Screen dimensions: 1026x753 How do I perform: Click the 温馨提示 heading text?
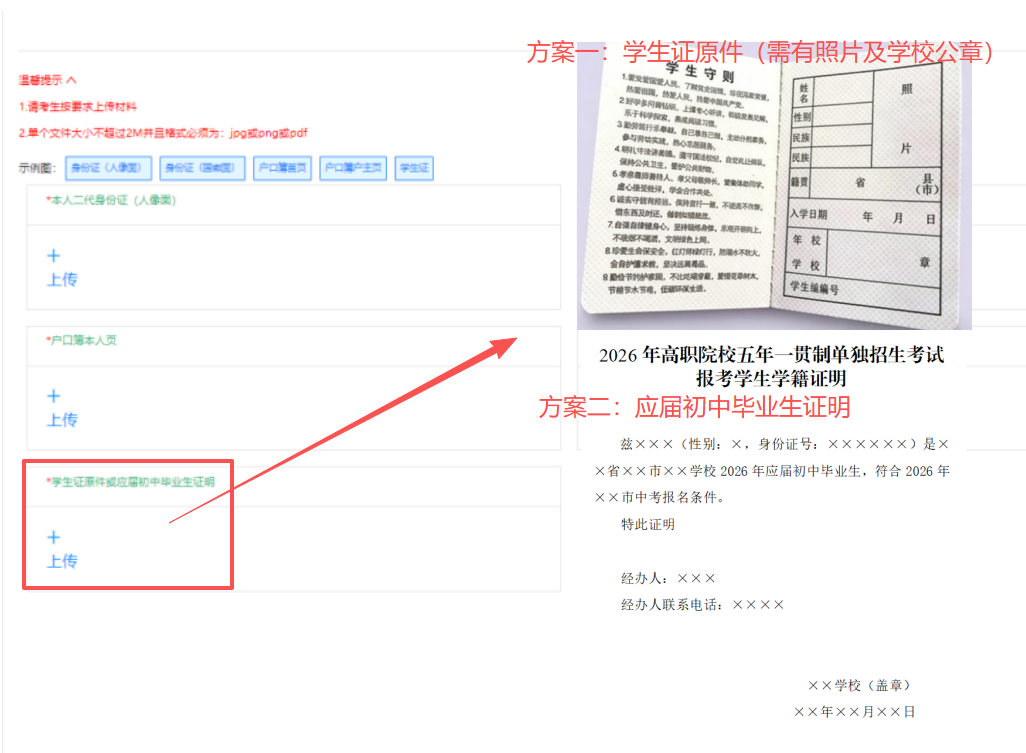tap(41, 80)
